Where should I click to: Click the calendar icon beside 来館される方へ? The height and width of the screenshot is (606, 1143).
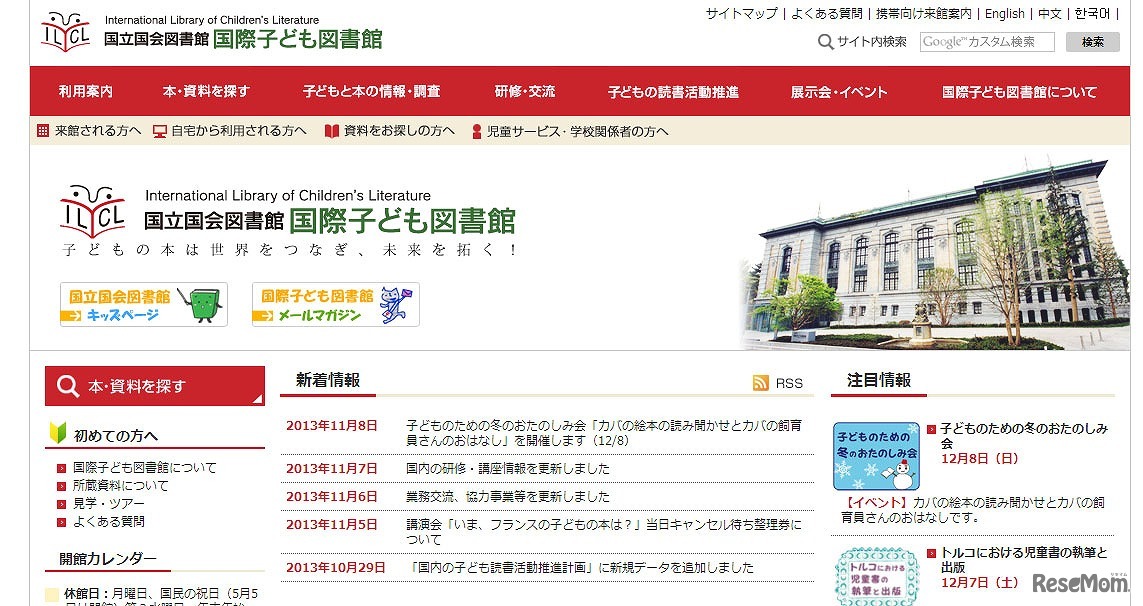click(x=43, y=131)
